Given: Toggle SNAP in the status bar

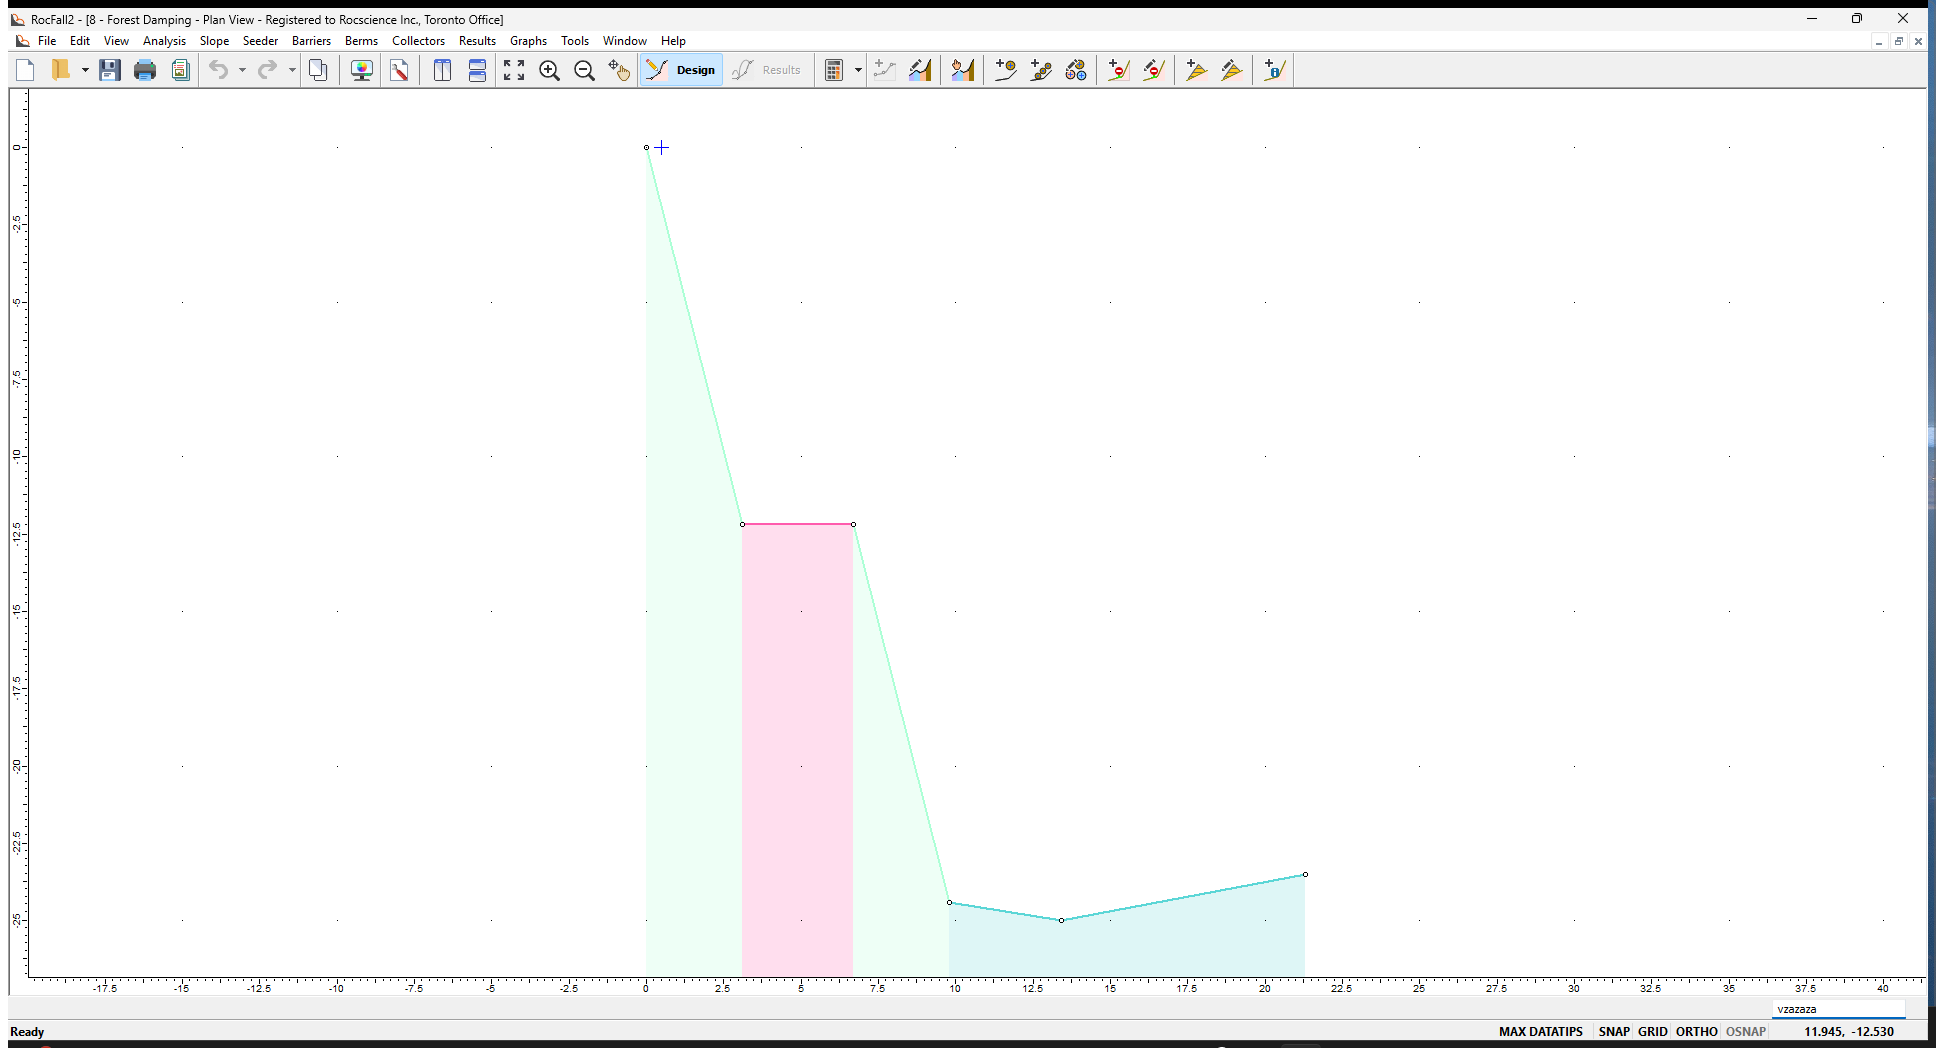Looking at the screenshot, I should pos(1613,1031).
